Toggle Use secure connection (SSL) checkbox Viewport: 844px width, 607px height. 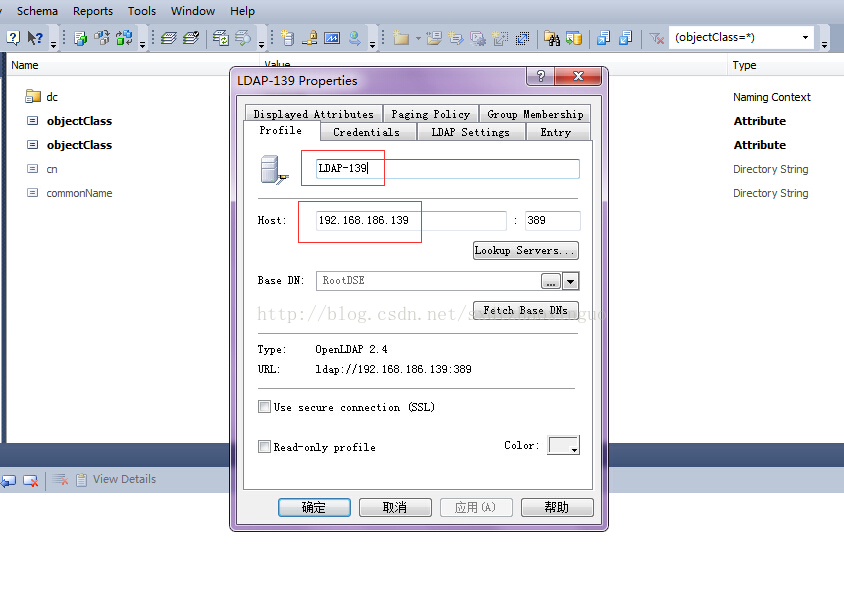(x=264, y=407)
